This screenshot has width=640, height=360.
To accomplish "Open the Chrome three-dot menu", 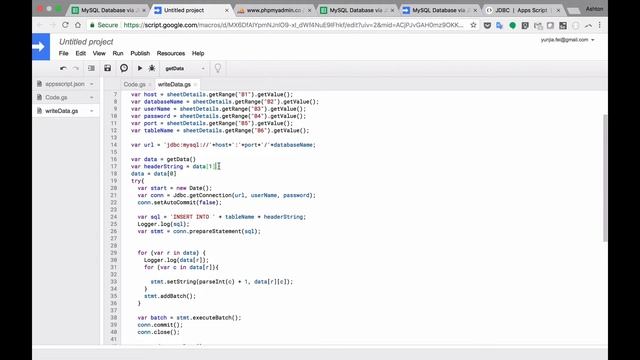I will (600, 25).
